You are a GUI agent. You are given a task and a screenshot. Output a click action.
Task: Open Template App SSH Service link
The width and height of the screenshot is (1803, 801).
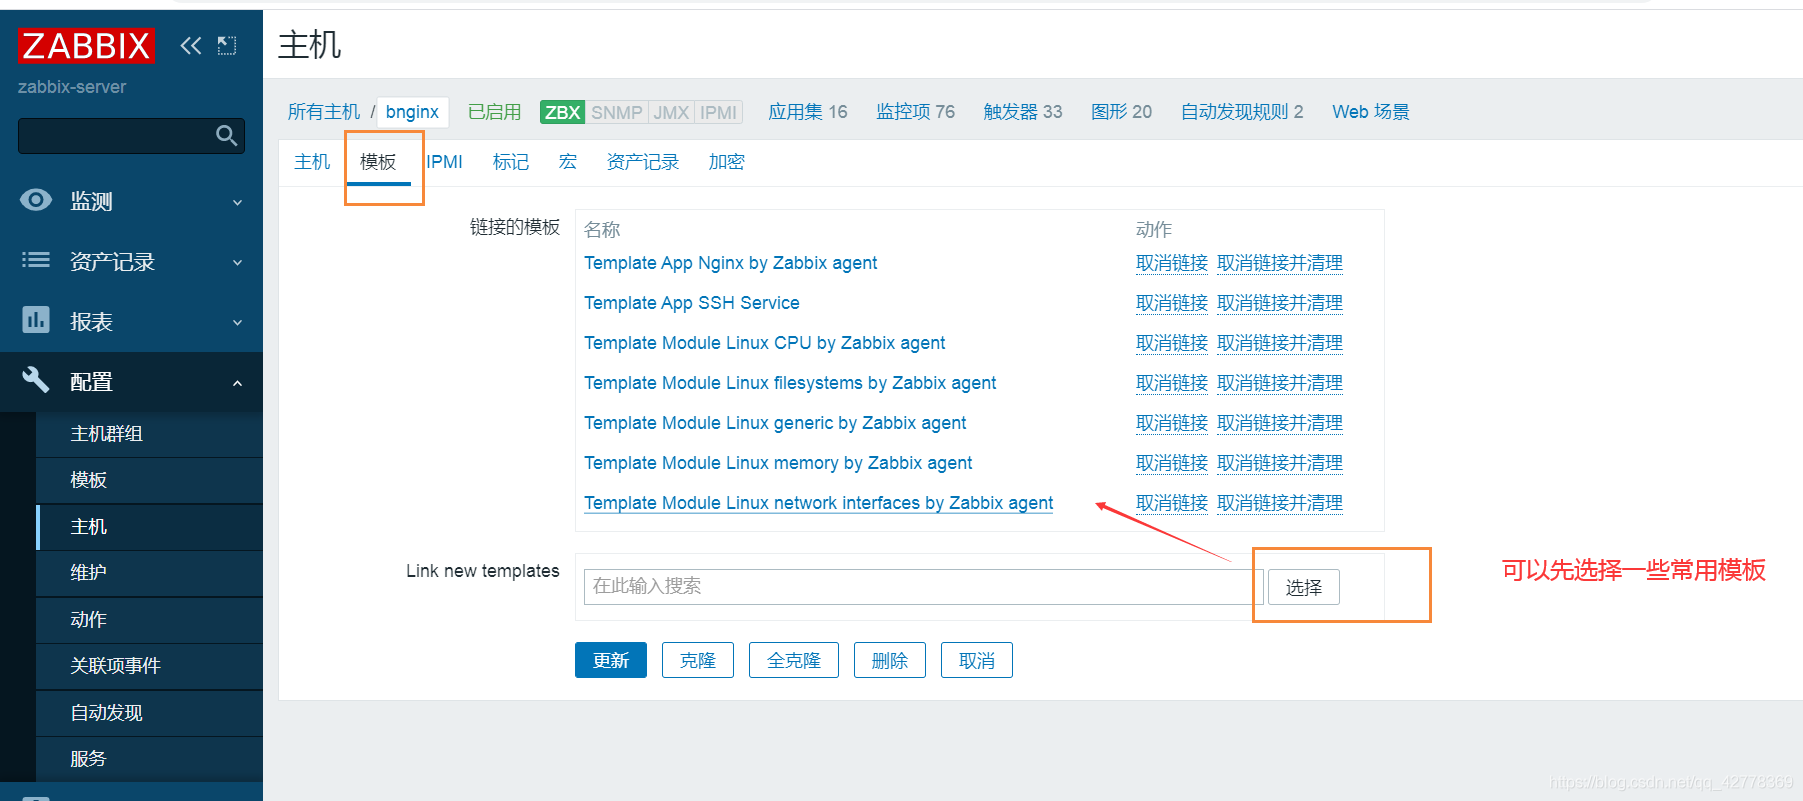[692, 303]
